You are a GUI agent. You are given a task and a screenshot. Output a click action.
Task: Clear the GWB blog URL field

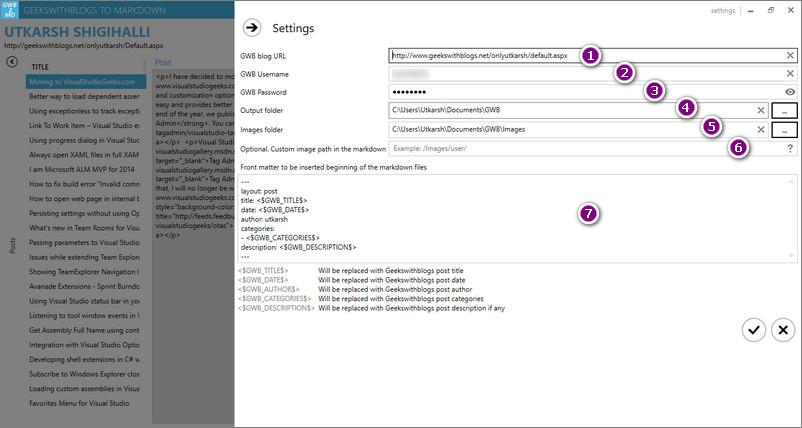tap(790, 55)
